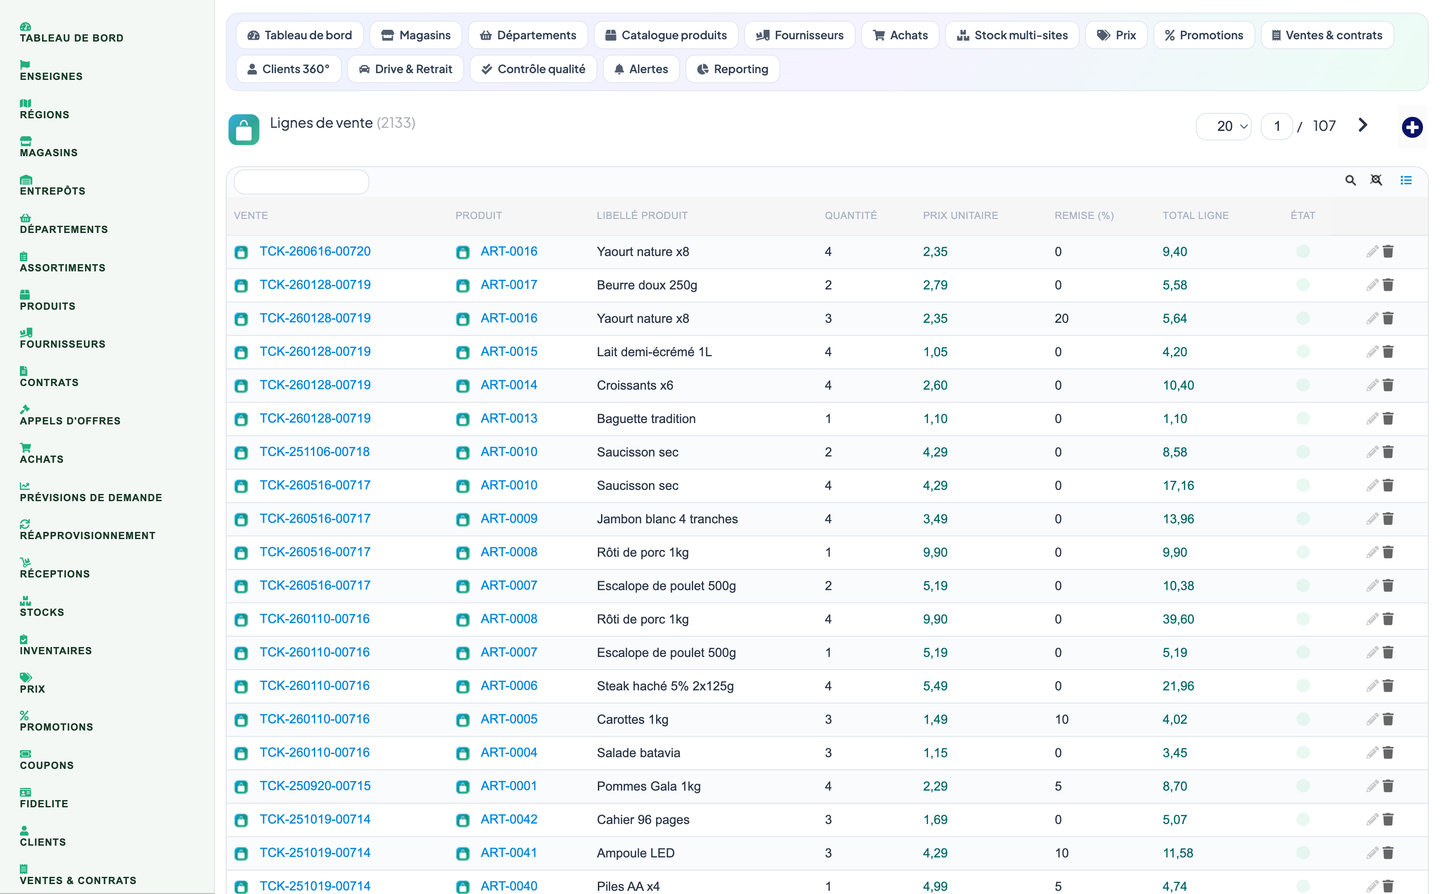
Task: Open Régions in sidebar
Action: coord(44,109)
